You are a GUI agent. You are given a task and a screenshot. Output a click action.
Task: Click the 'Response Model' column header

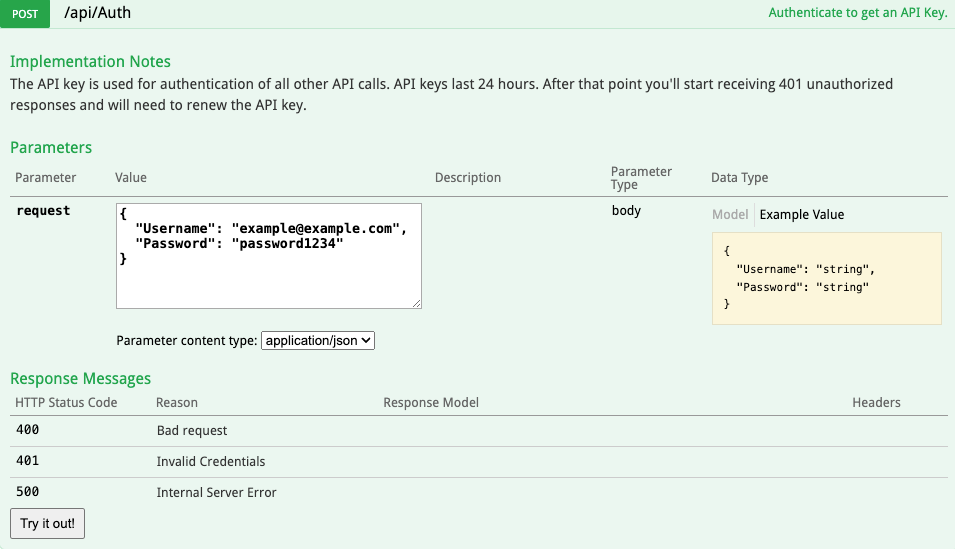point(431,403)
